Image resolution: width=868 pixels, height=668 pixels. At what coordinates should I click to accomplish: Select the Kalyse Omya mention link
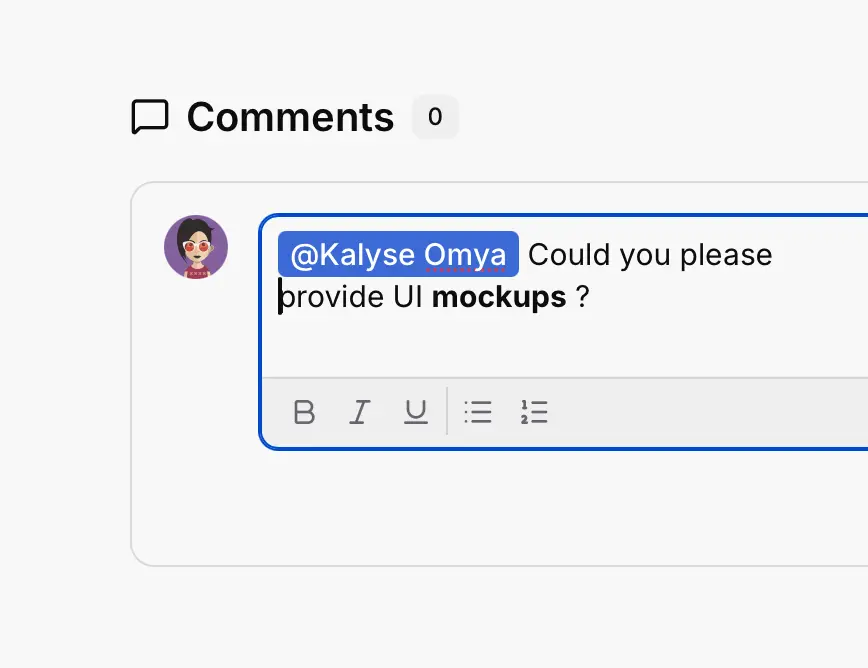[397, 254]
